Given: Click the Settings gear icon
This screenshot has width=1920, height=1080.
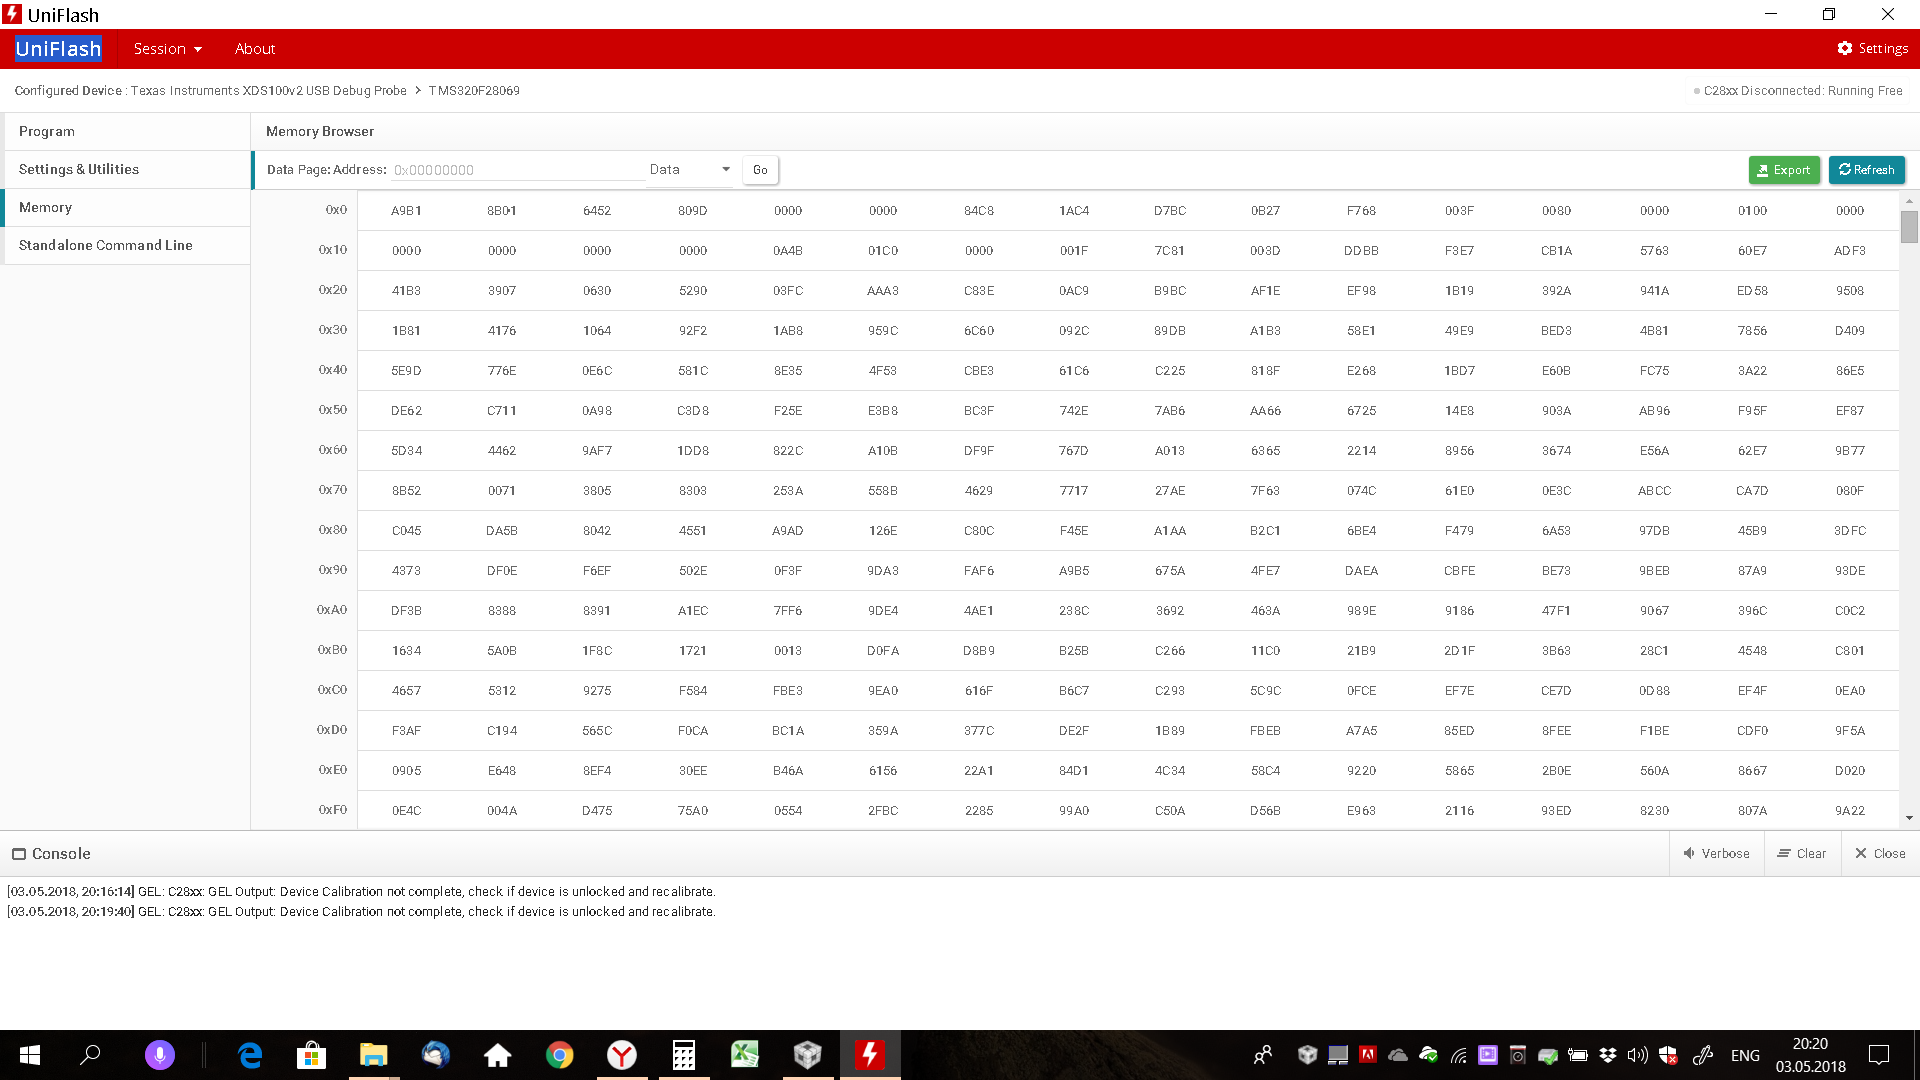Looking at the screenshot, I should tap(1845, 48).
